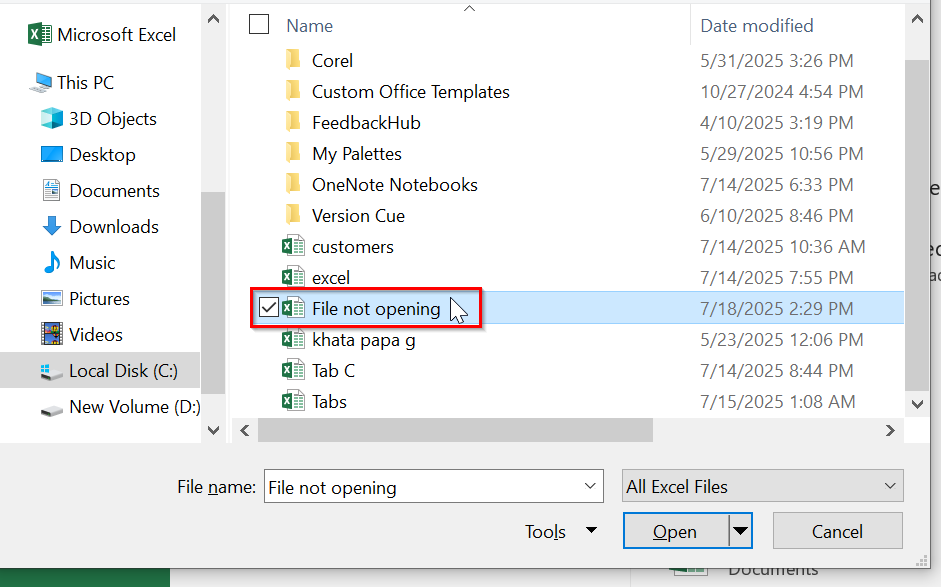Click navigation pane scroll down arrow

[213, 430]
